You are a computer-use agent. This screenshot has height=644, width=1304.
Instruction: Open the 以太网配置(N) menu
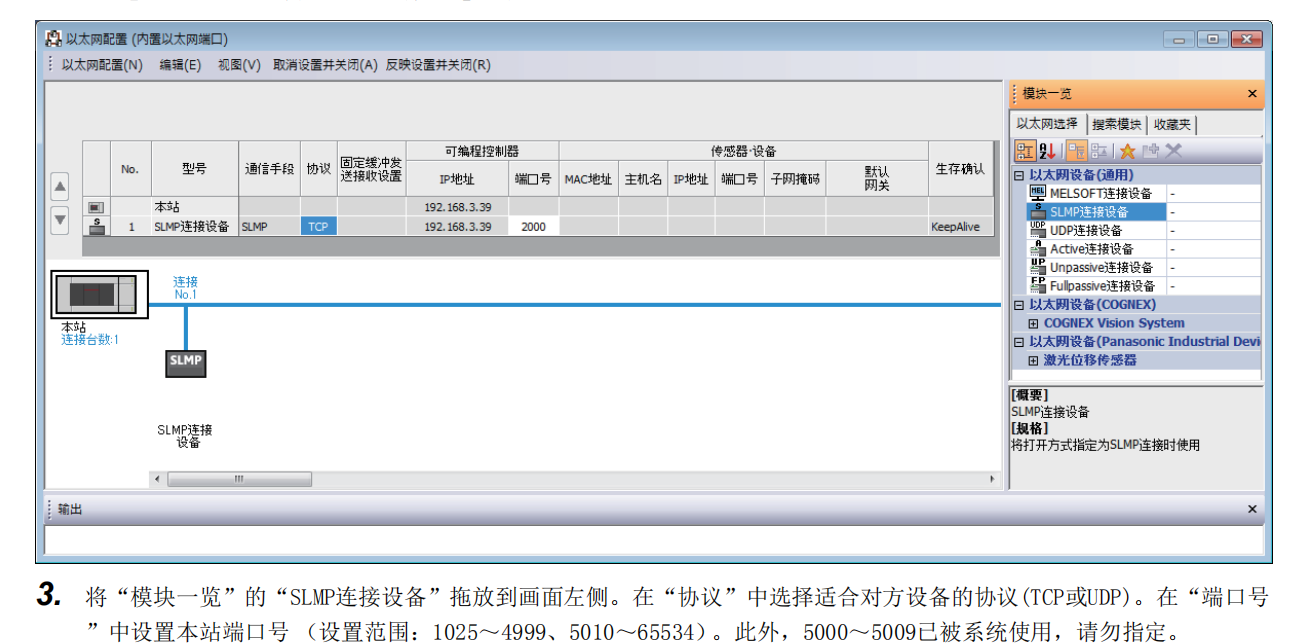pos(102,65)
